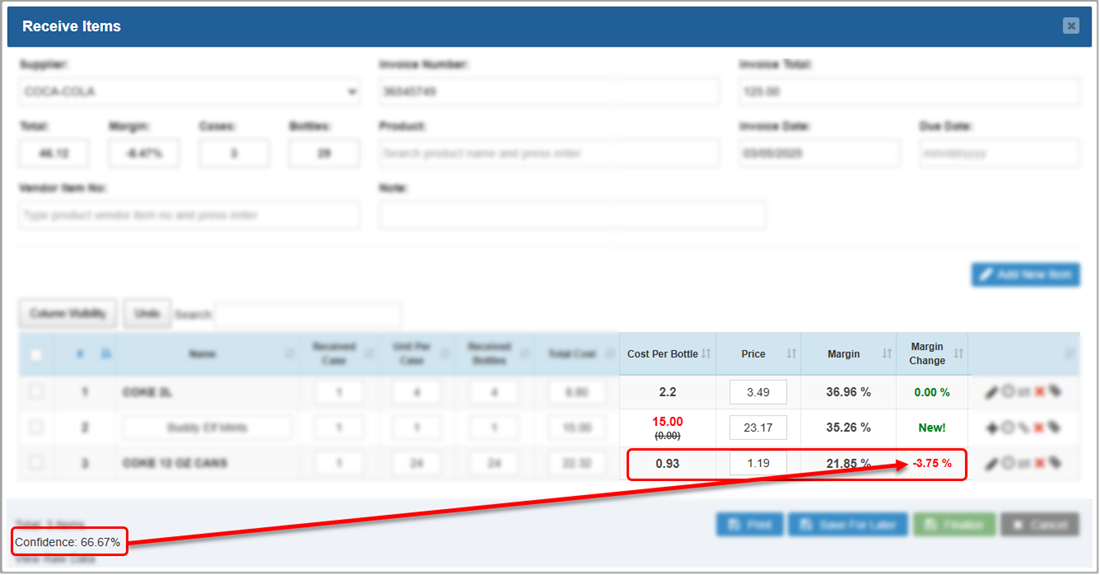Click the red delete X in Buddy Elf Mints row

[x=1040, y=428]
